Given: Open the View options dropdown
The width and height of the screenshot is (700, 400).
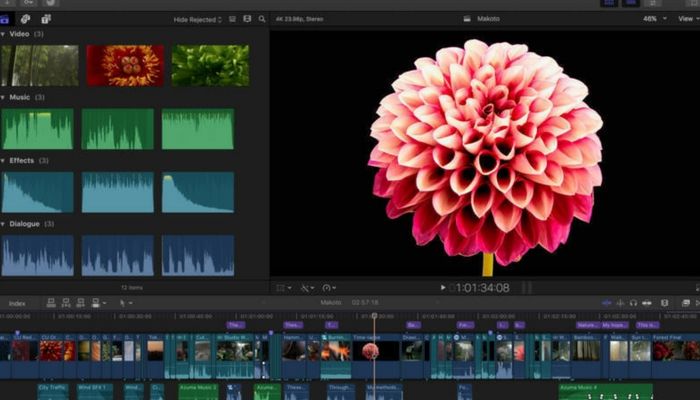Looking at the screenshot, I should click(x=685, y=19).
